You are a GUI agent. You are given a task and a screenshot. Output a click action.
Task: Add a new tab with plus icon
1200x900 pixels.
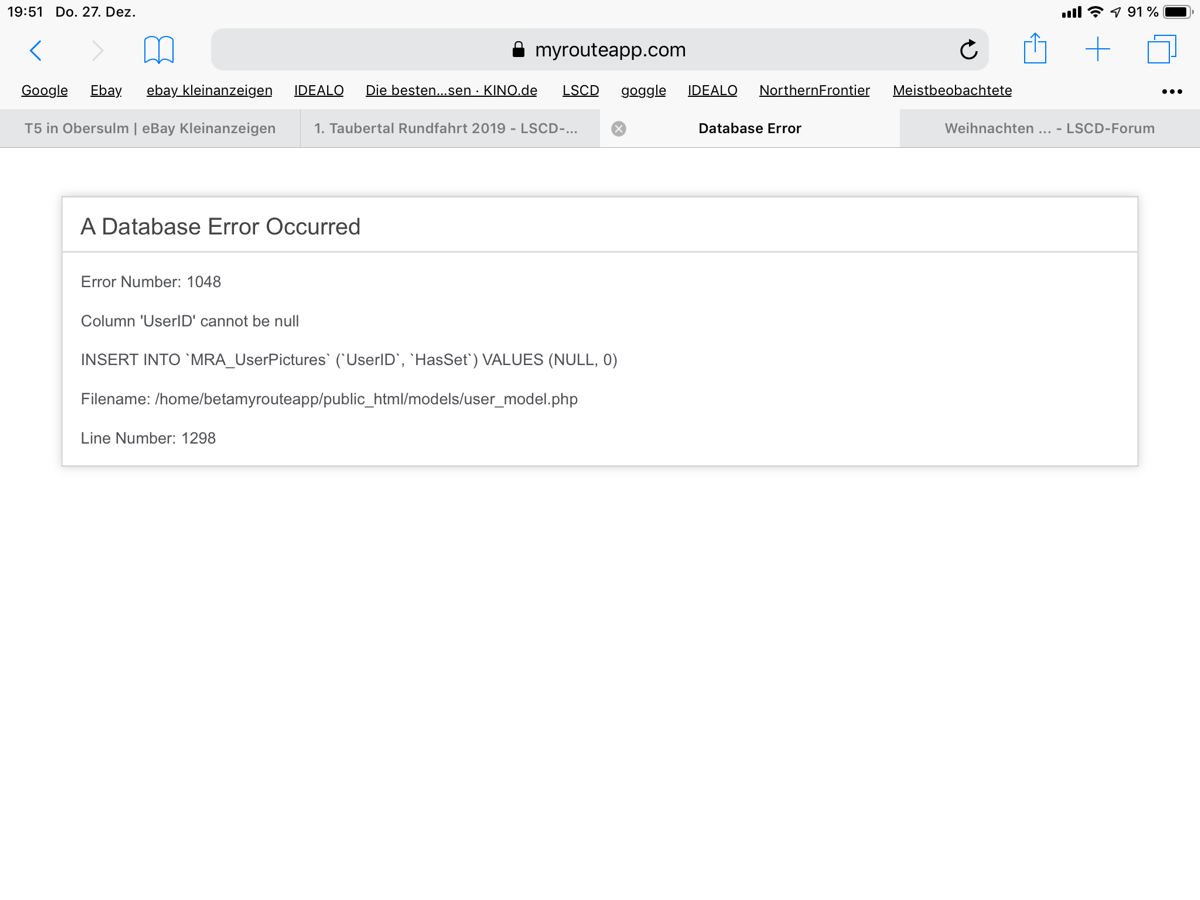click(x=1097, y=50)
